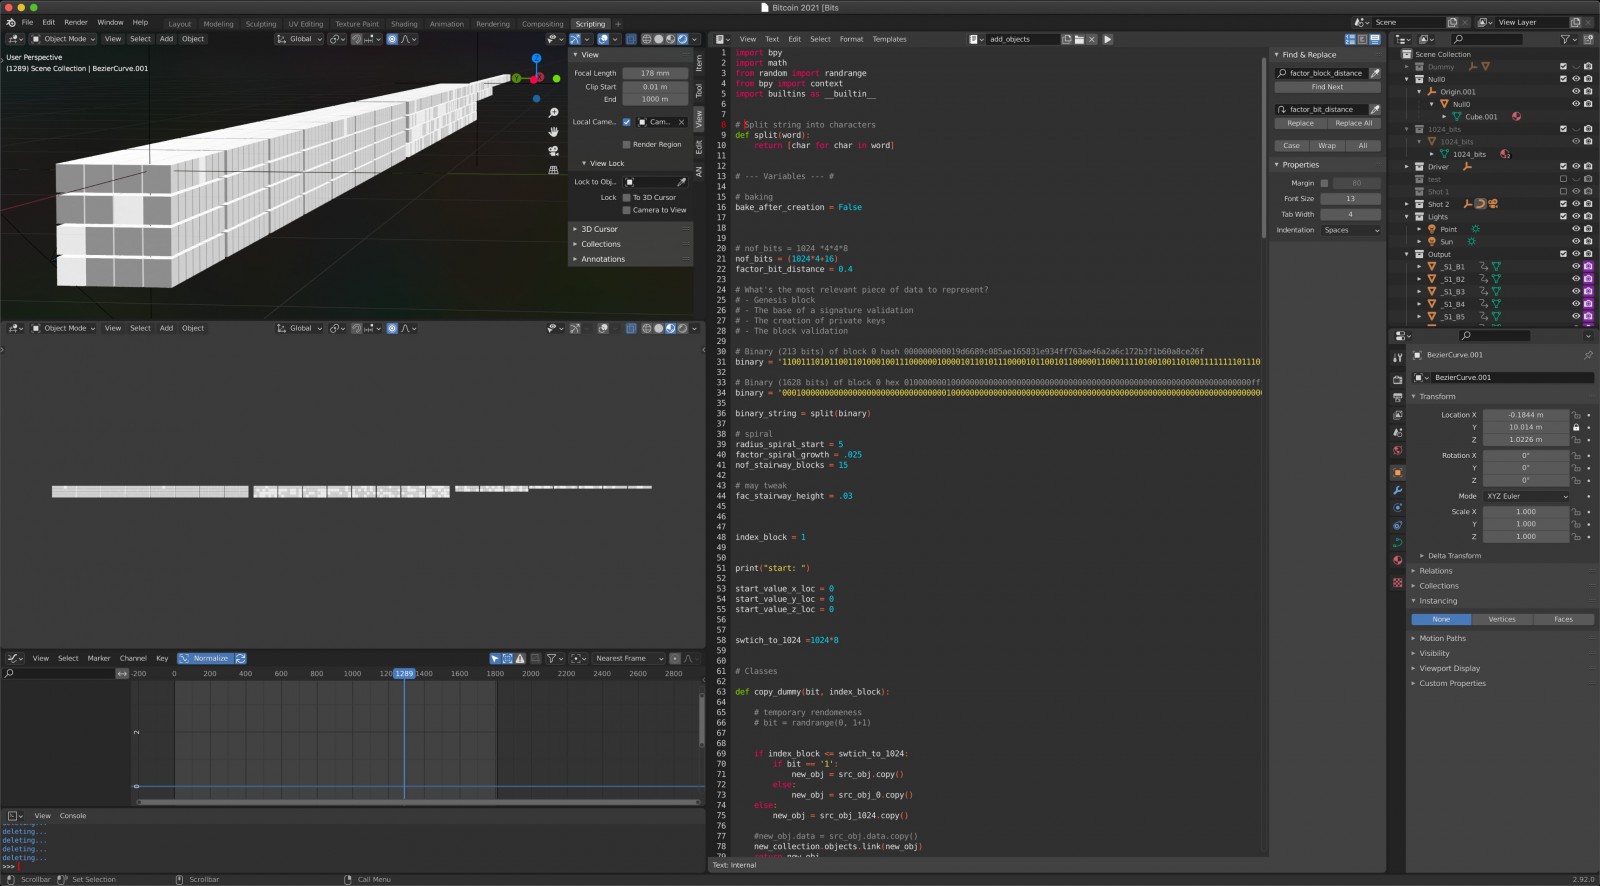Run the script with the play icon
1600x886 pixels.
(x=1107, y=39)
